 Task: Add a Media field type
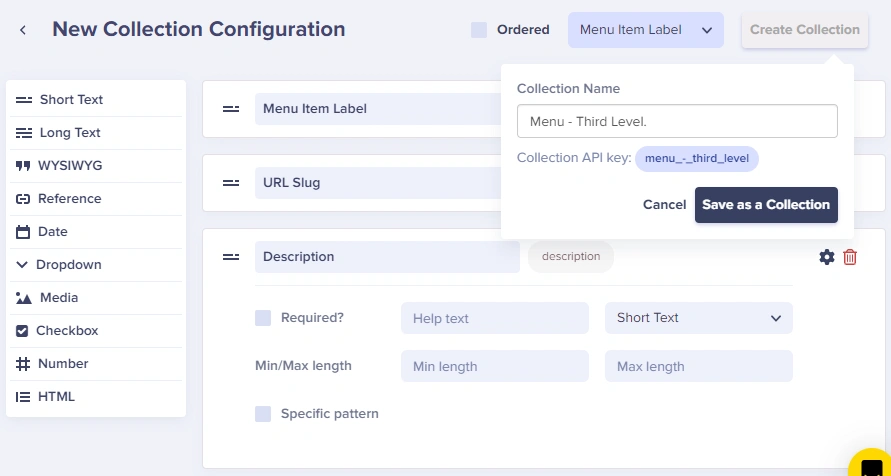(96, 298)
